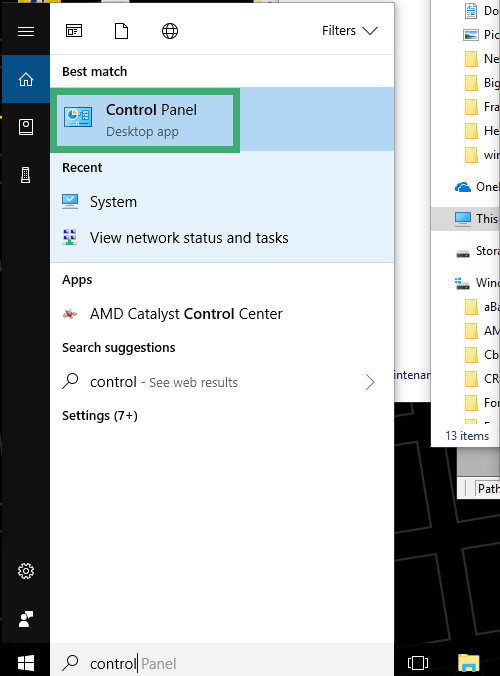
Task: Open Control Panel desktop app result
Action: (x=222, y=120)
